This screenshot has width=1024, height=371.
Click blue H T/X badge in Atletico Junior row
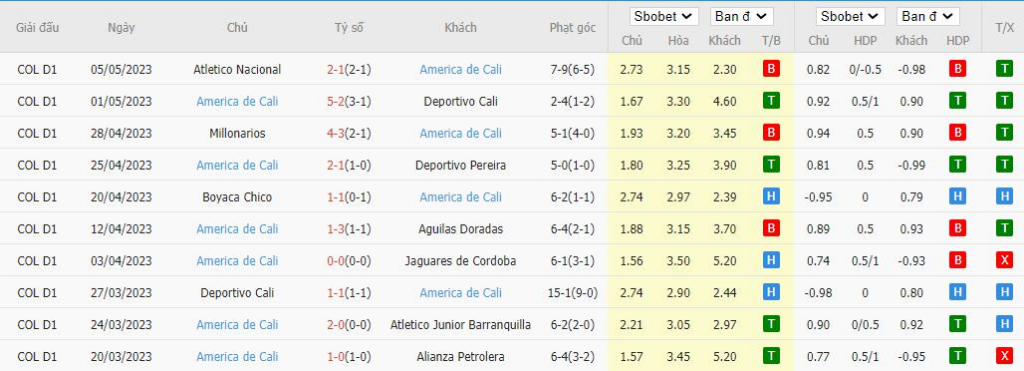point(1004,324)
